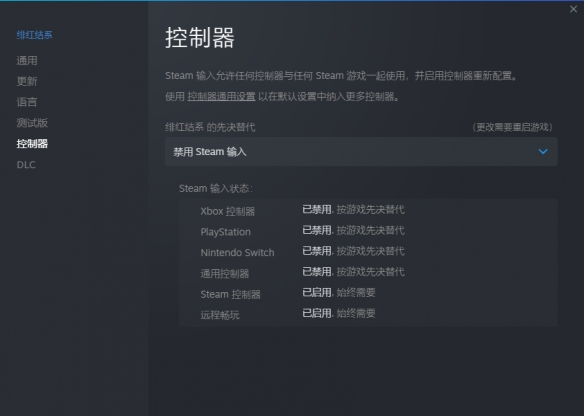Open the 测试版 sidebar tab
The width and height of the screenshot is (584, 416).
coord(32,123)
